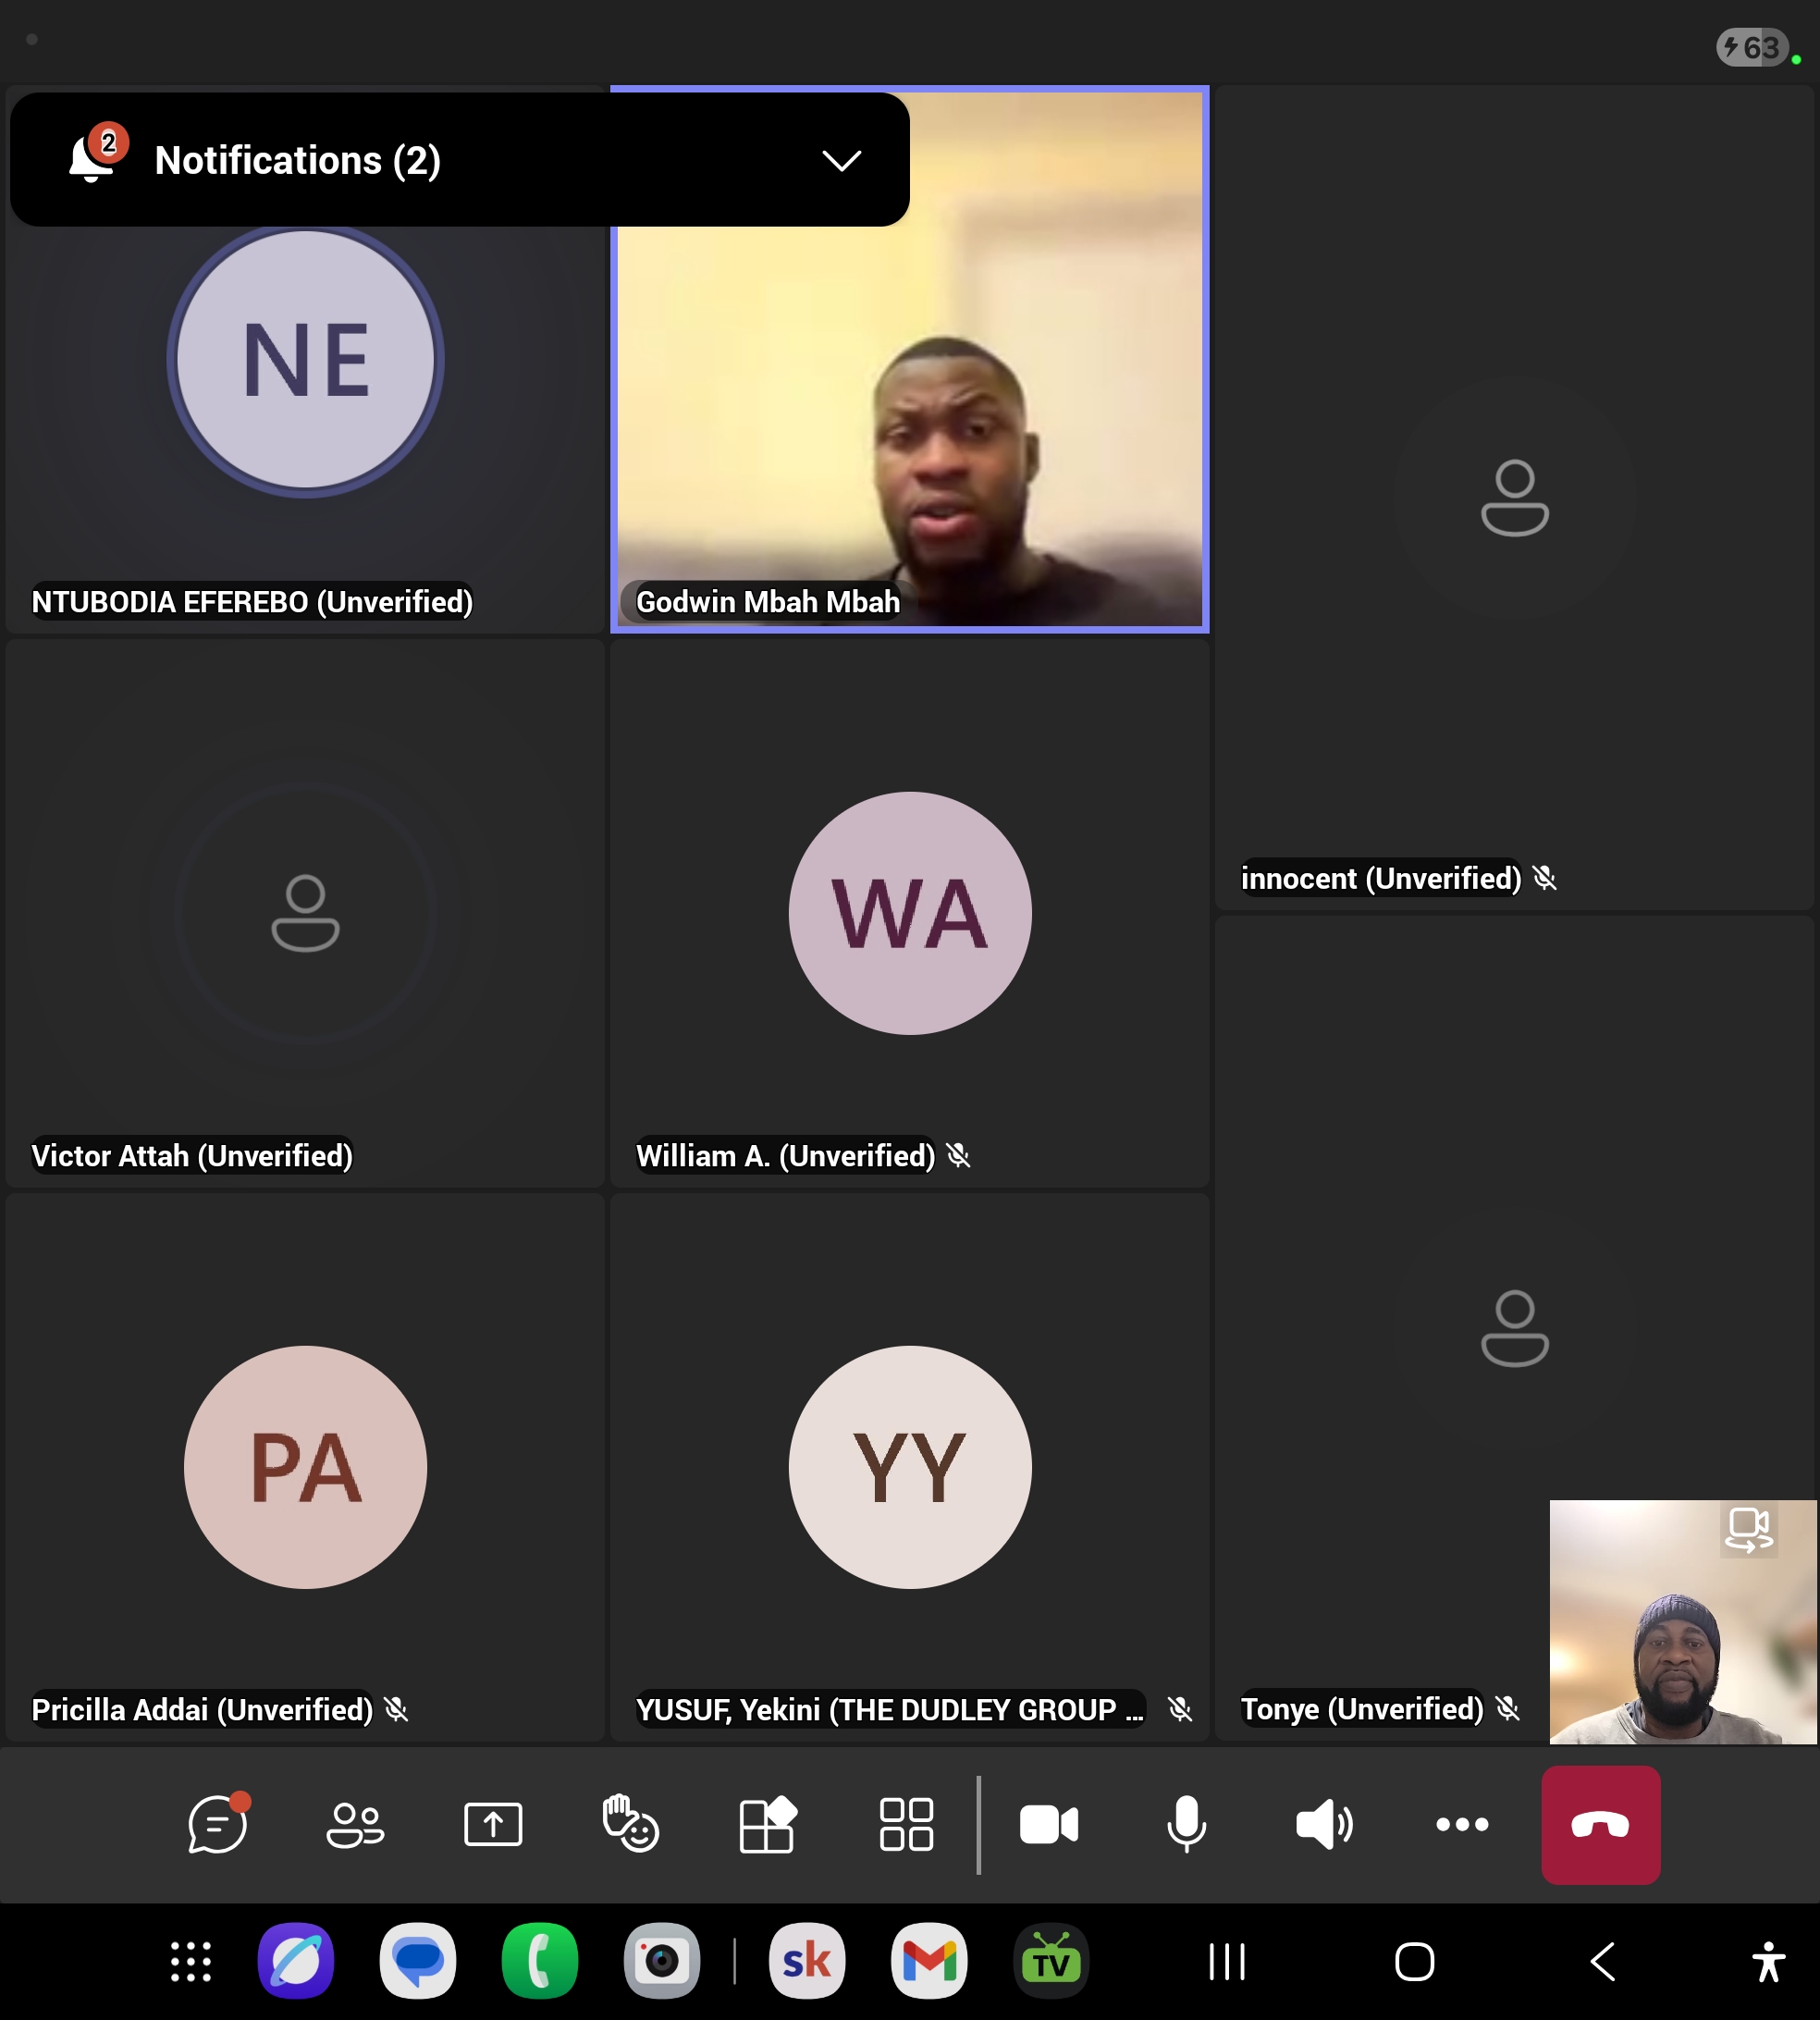Open Gmail from the taskbar

(x=929, y=1960)
